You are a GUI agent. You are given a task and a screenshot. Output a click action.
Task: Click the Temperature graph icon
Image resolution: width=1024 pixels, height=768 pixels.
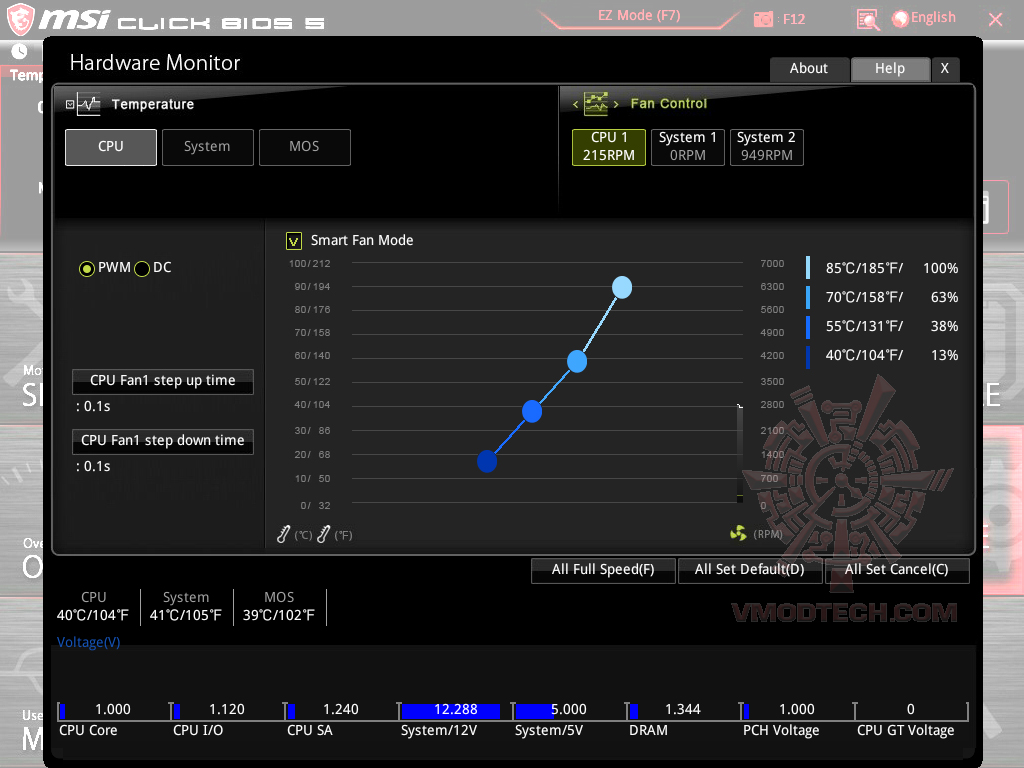(88, 104)
